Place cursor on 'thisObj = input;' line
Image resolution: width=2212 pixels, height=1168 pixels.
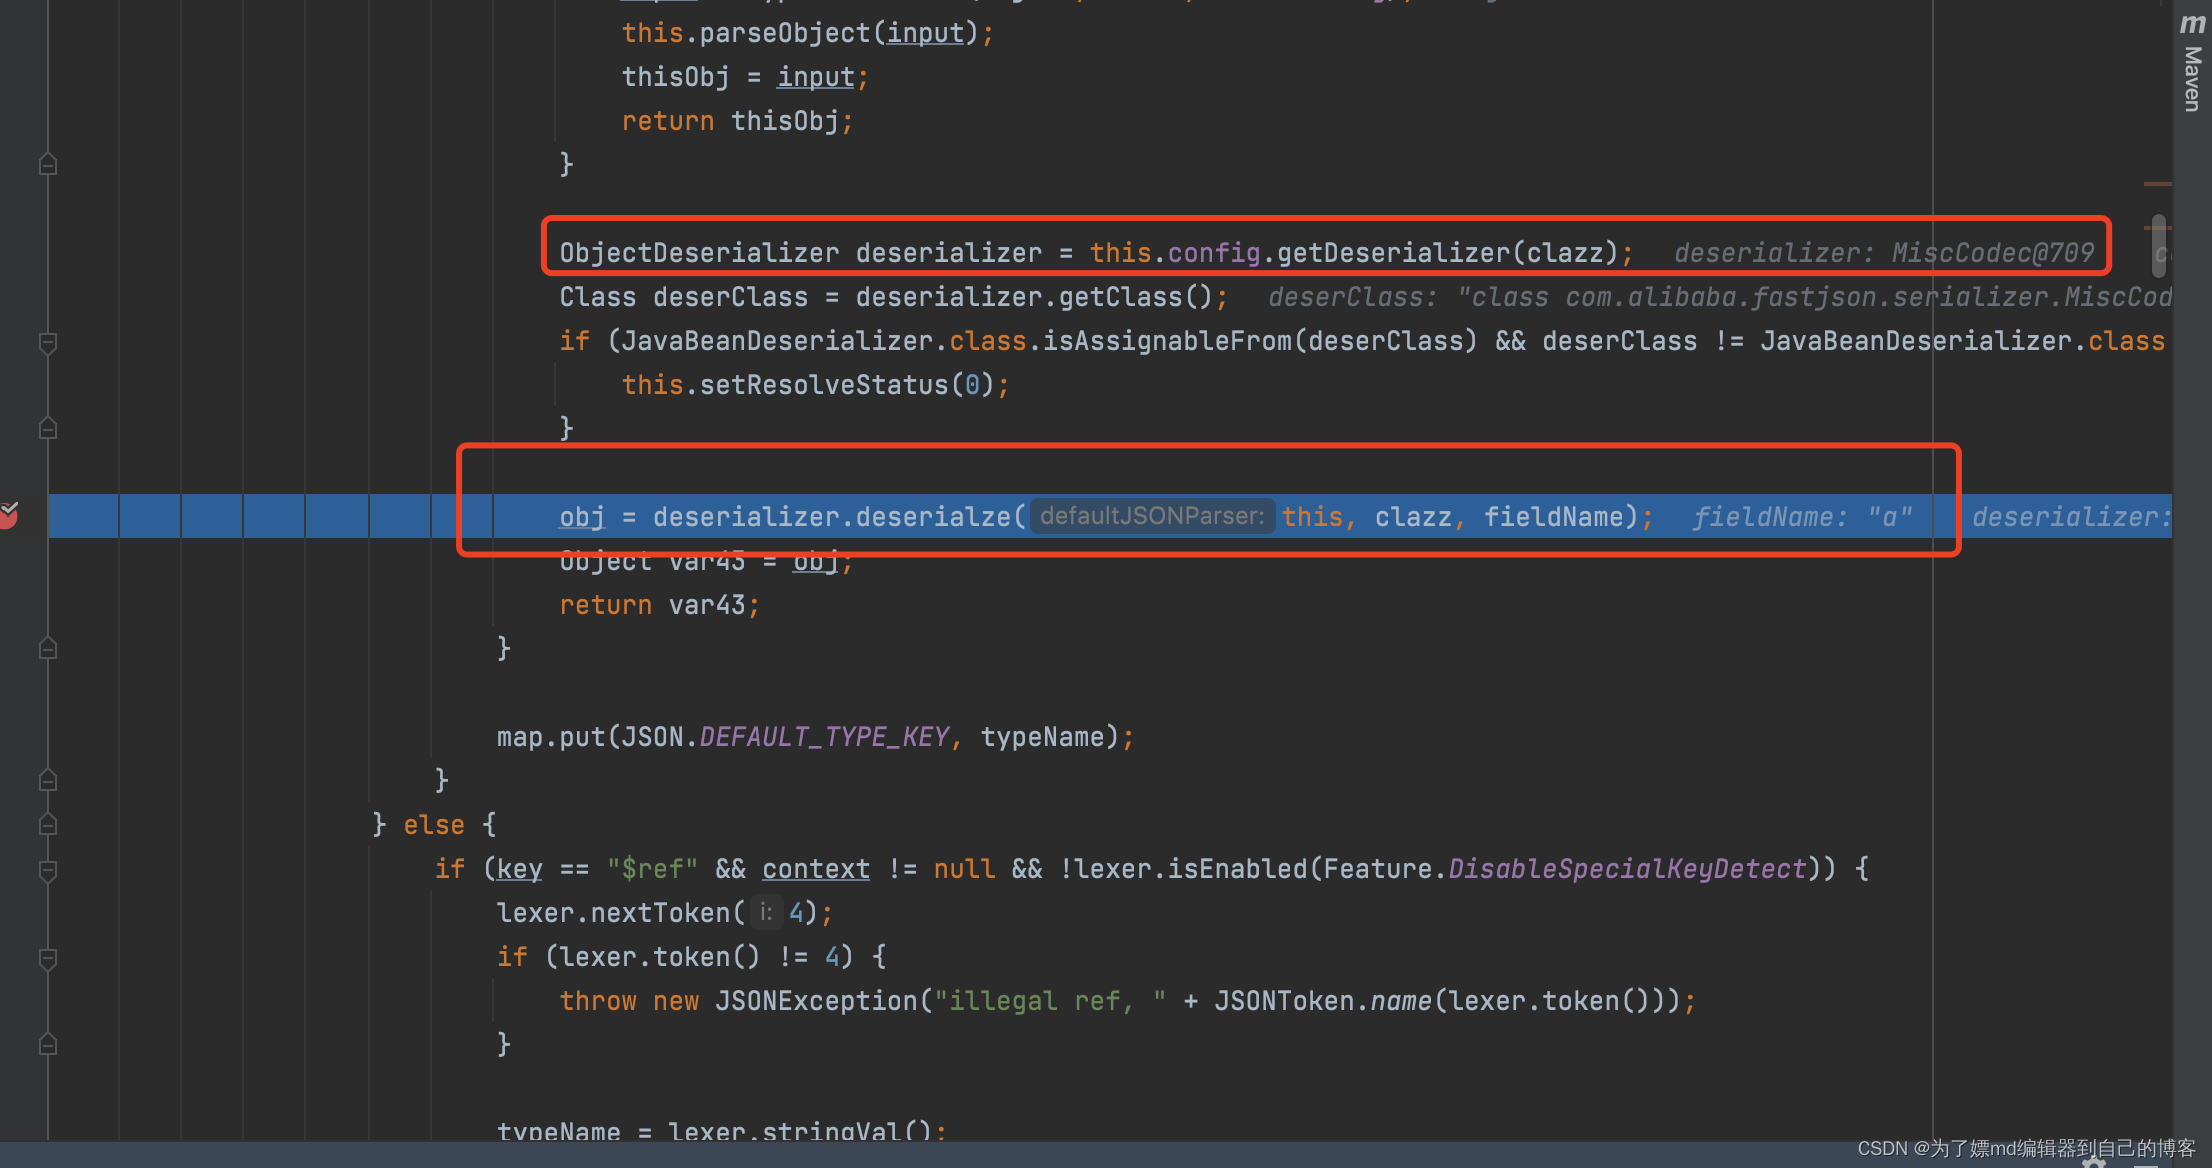[745, 77]
